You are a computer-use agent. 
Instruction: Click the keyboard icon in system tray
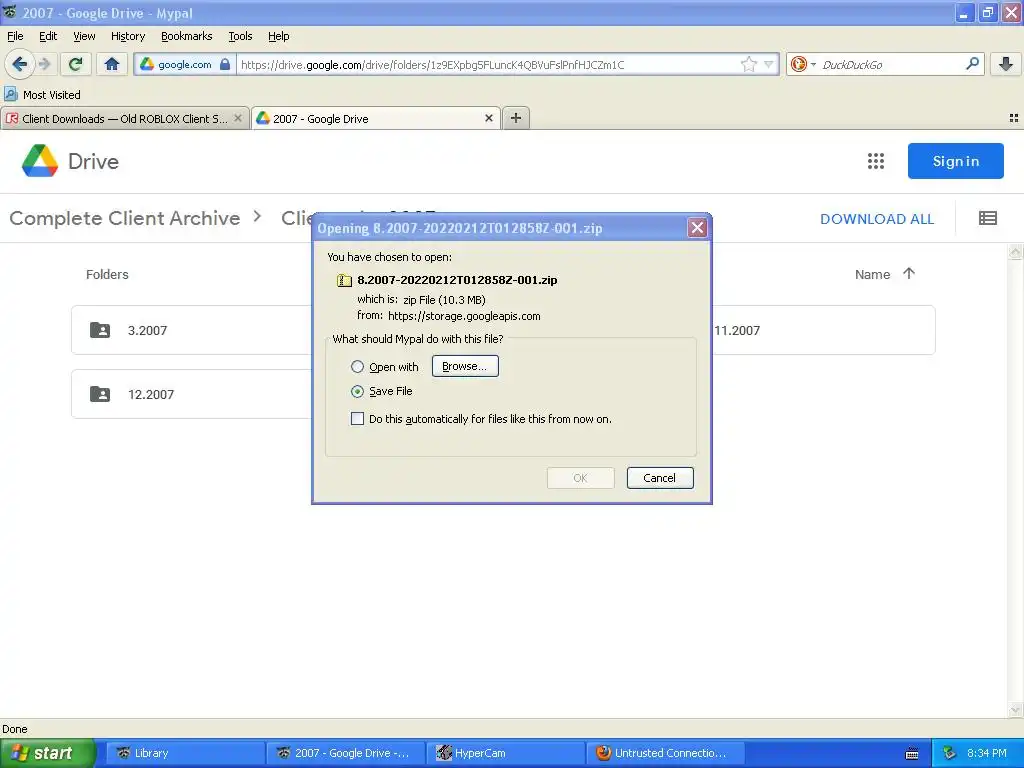(x=912, y=754)
